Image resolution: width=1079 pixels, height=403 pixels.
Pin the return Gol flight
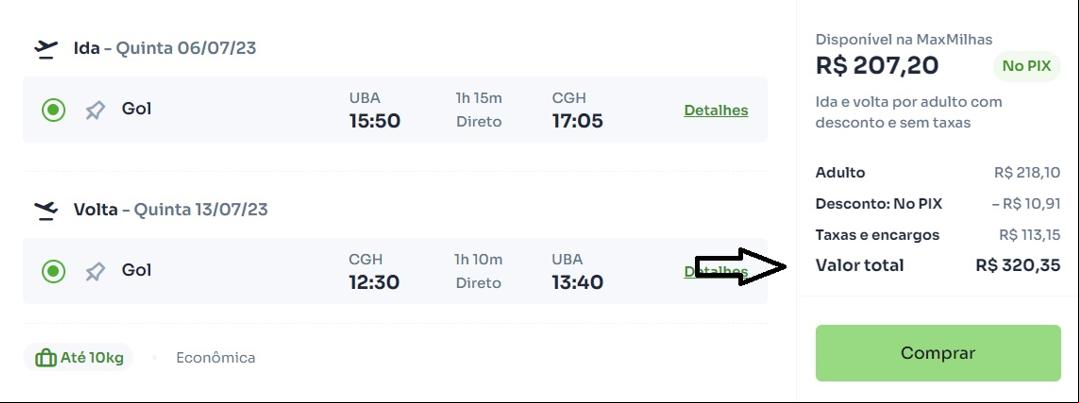95,272
